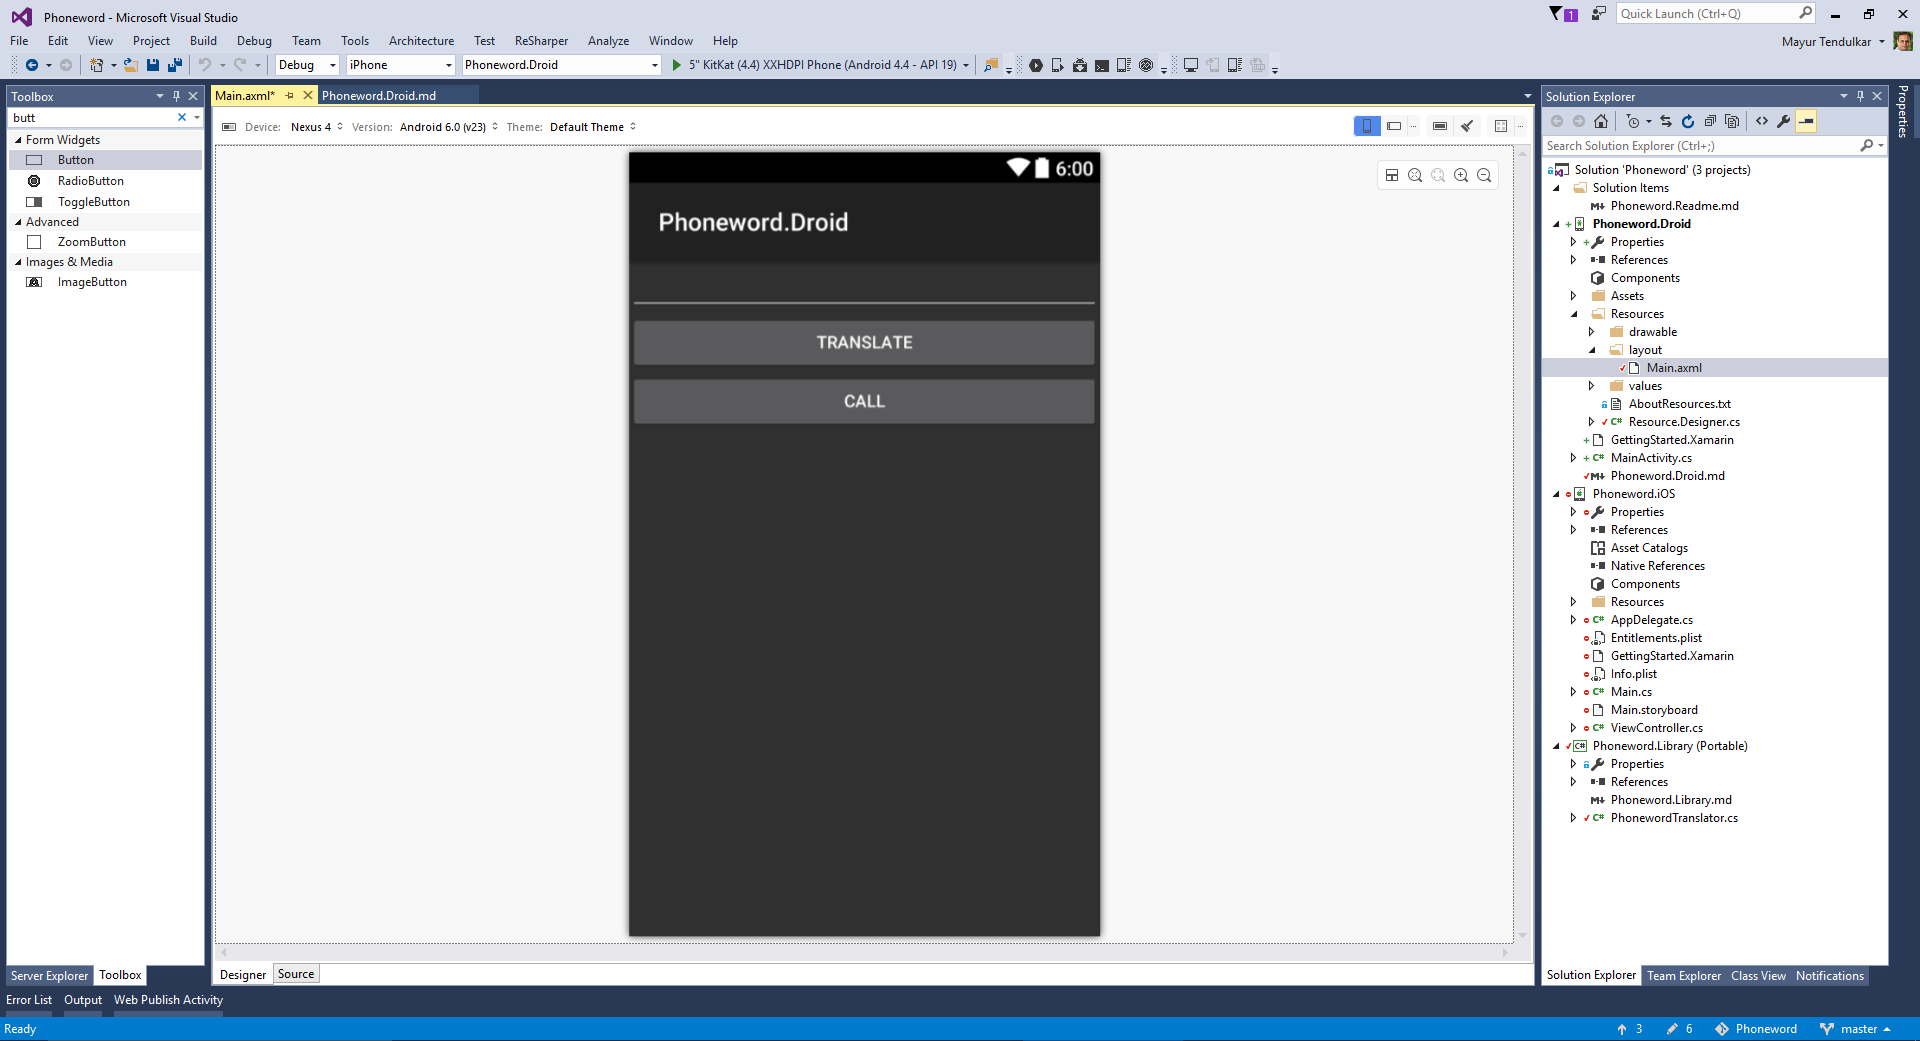Click the Mayur Tendulkar account name
Viewport: 1920px width, 1041px height.
(x=1826, y=42)
